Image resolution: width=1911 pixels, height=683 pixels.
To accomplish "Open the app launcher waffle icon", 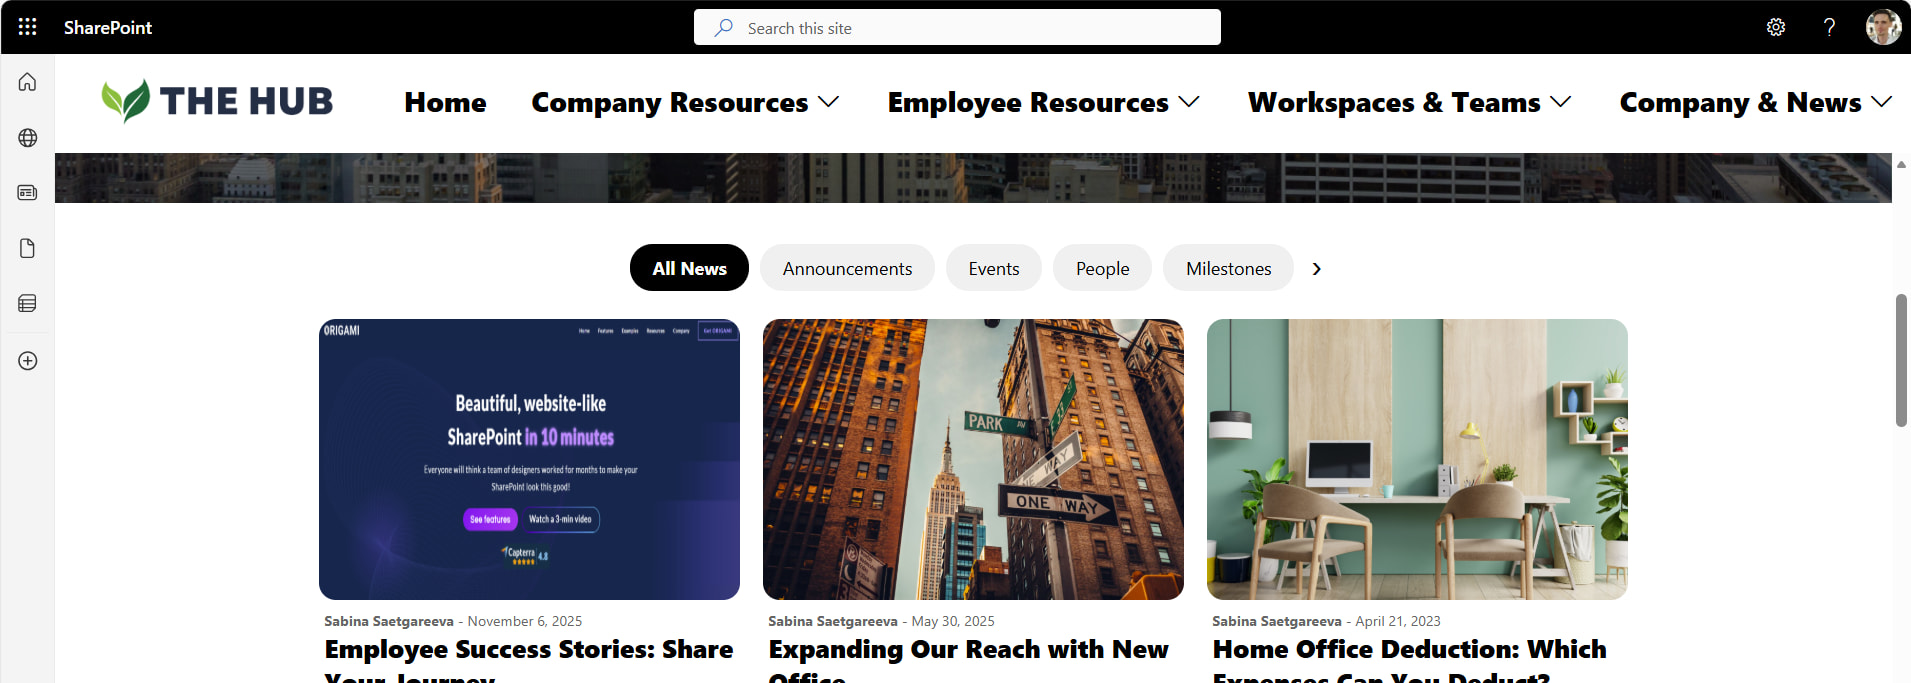I will [x=27, y=27].
